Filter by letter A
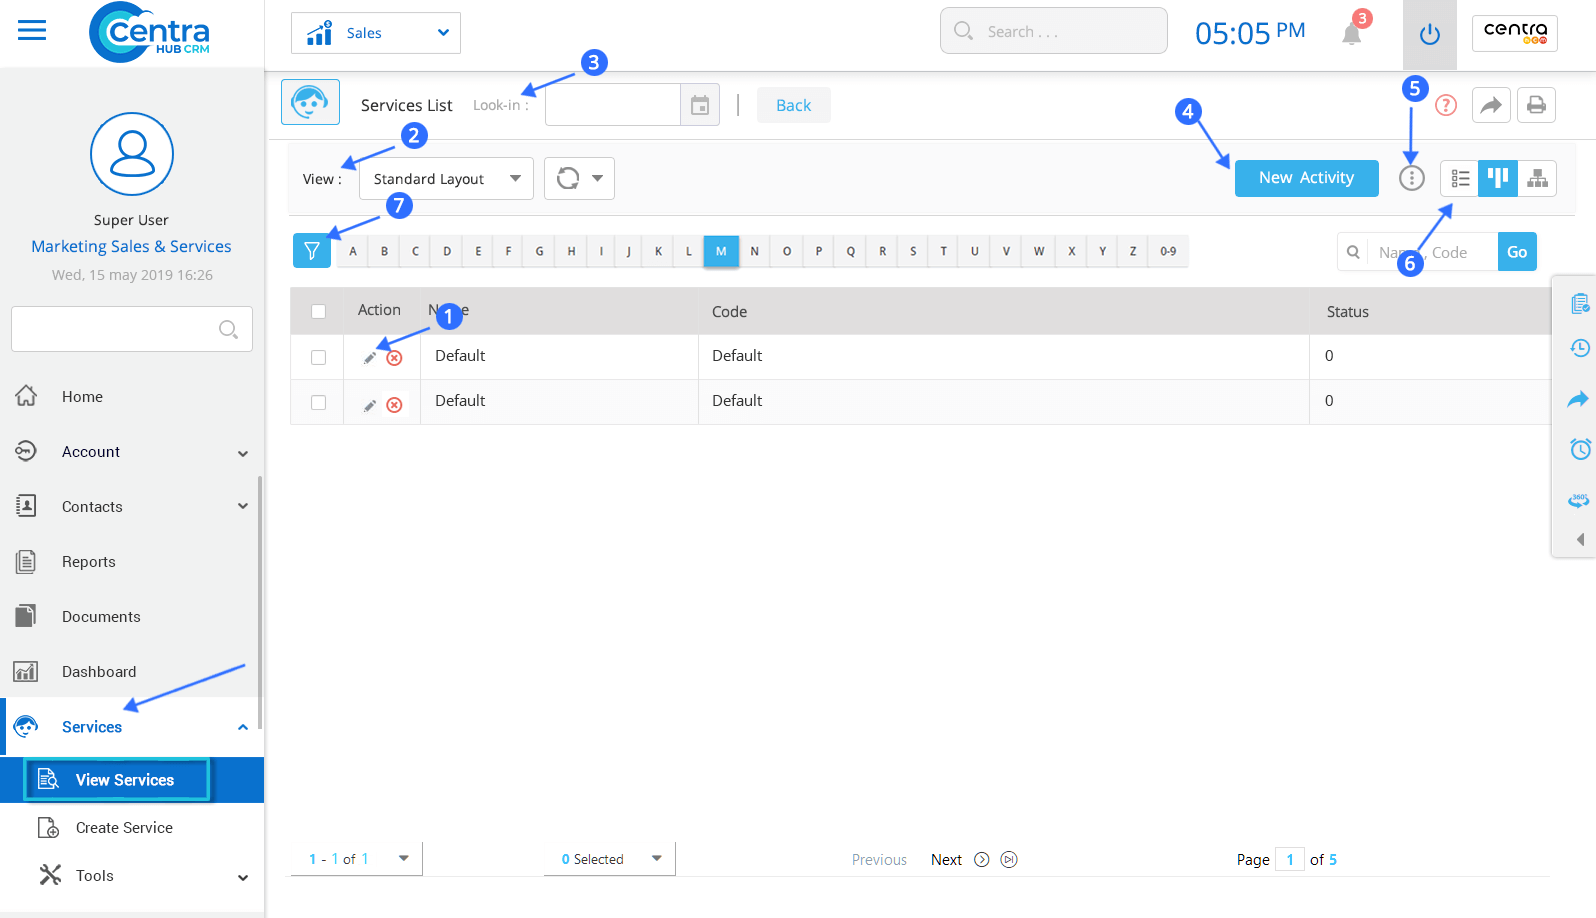Image resolution: width=1596 pixels, height=918 pixels. 353,251
